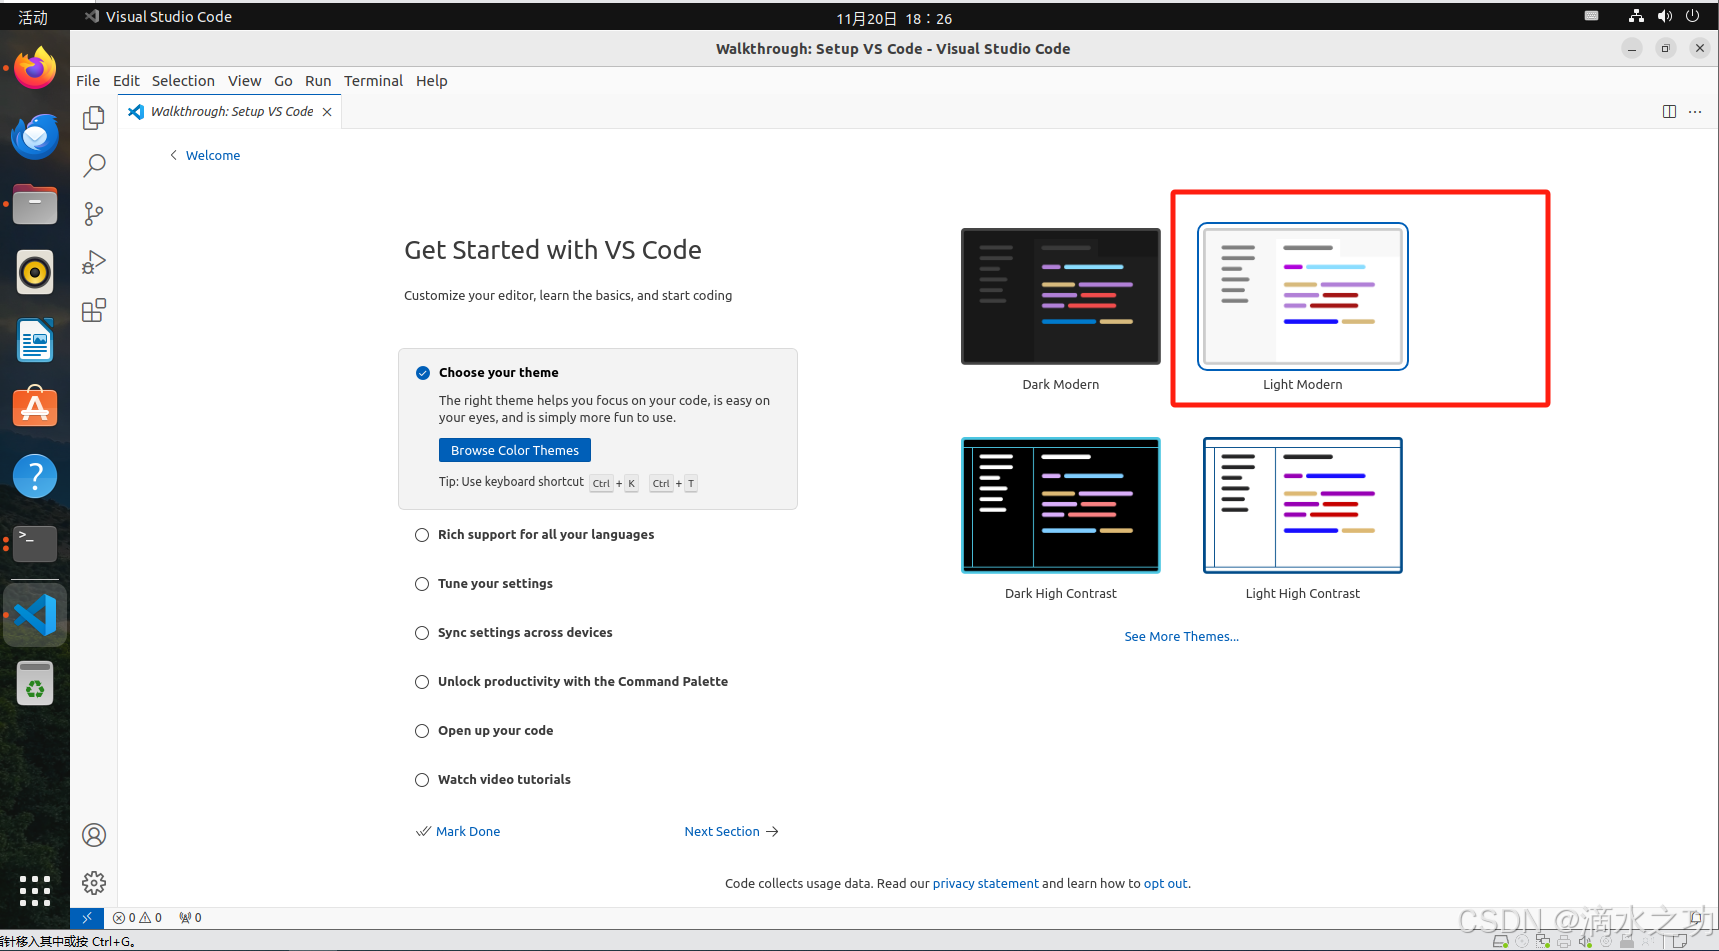Open the Help icon in the dock
The height and width of the screenshot is (951, 1719).
(35, 476)
